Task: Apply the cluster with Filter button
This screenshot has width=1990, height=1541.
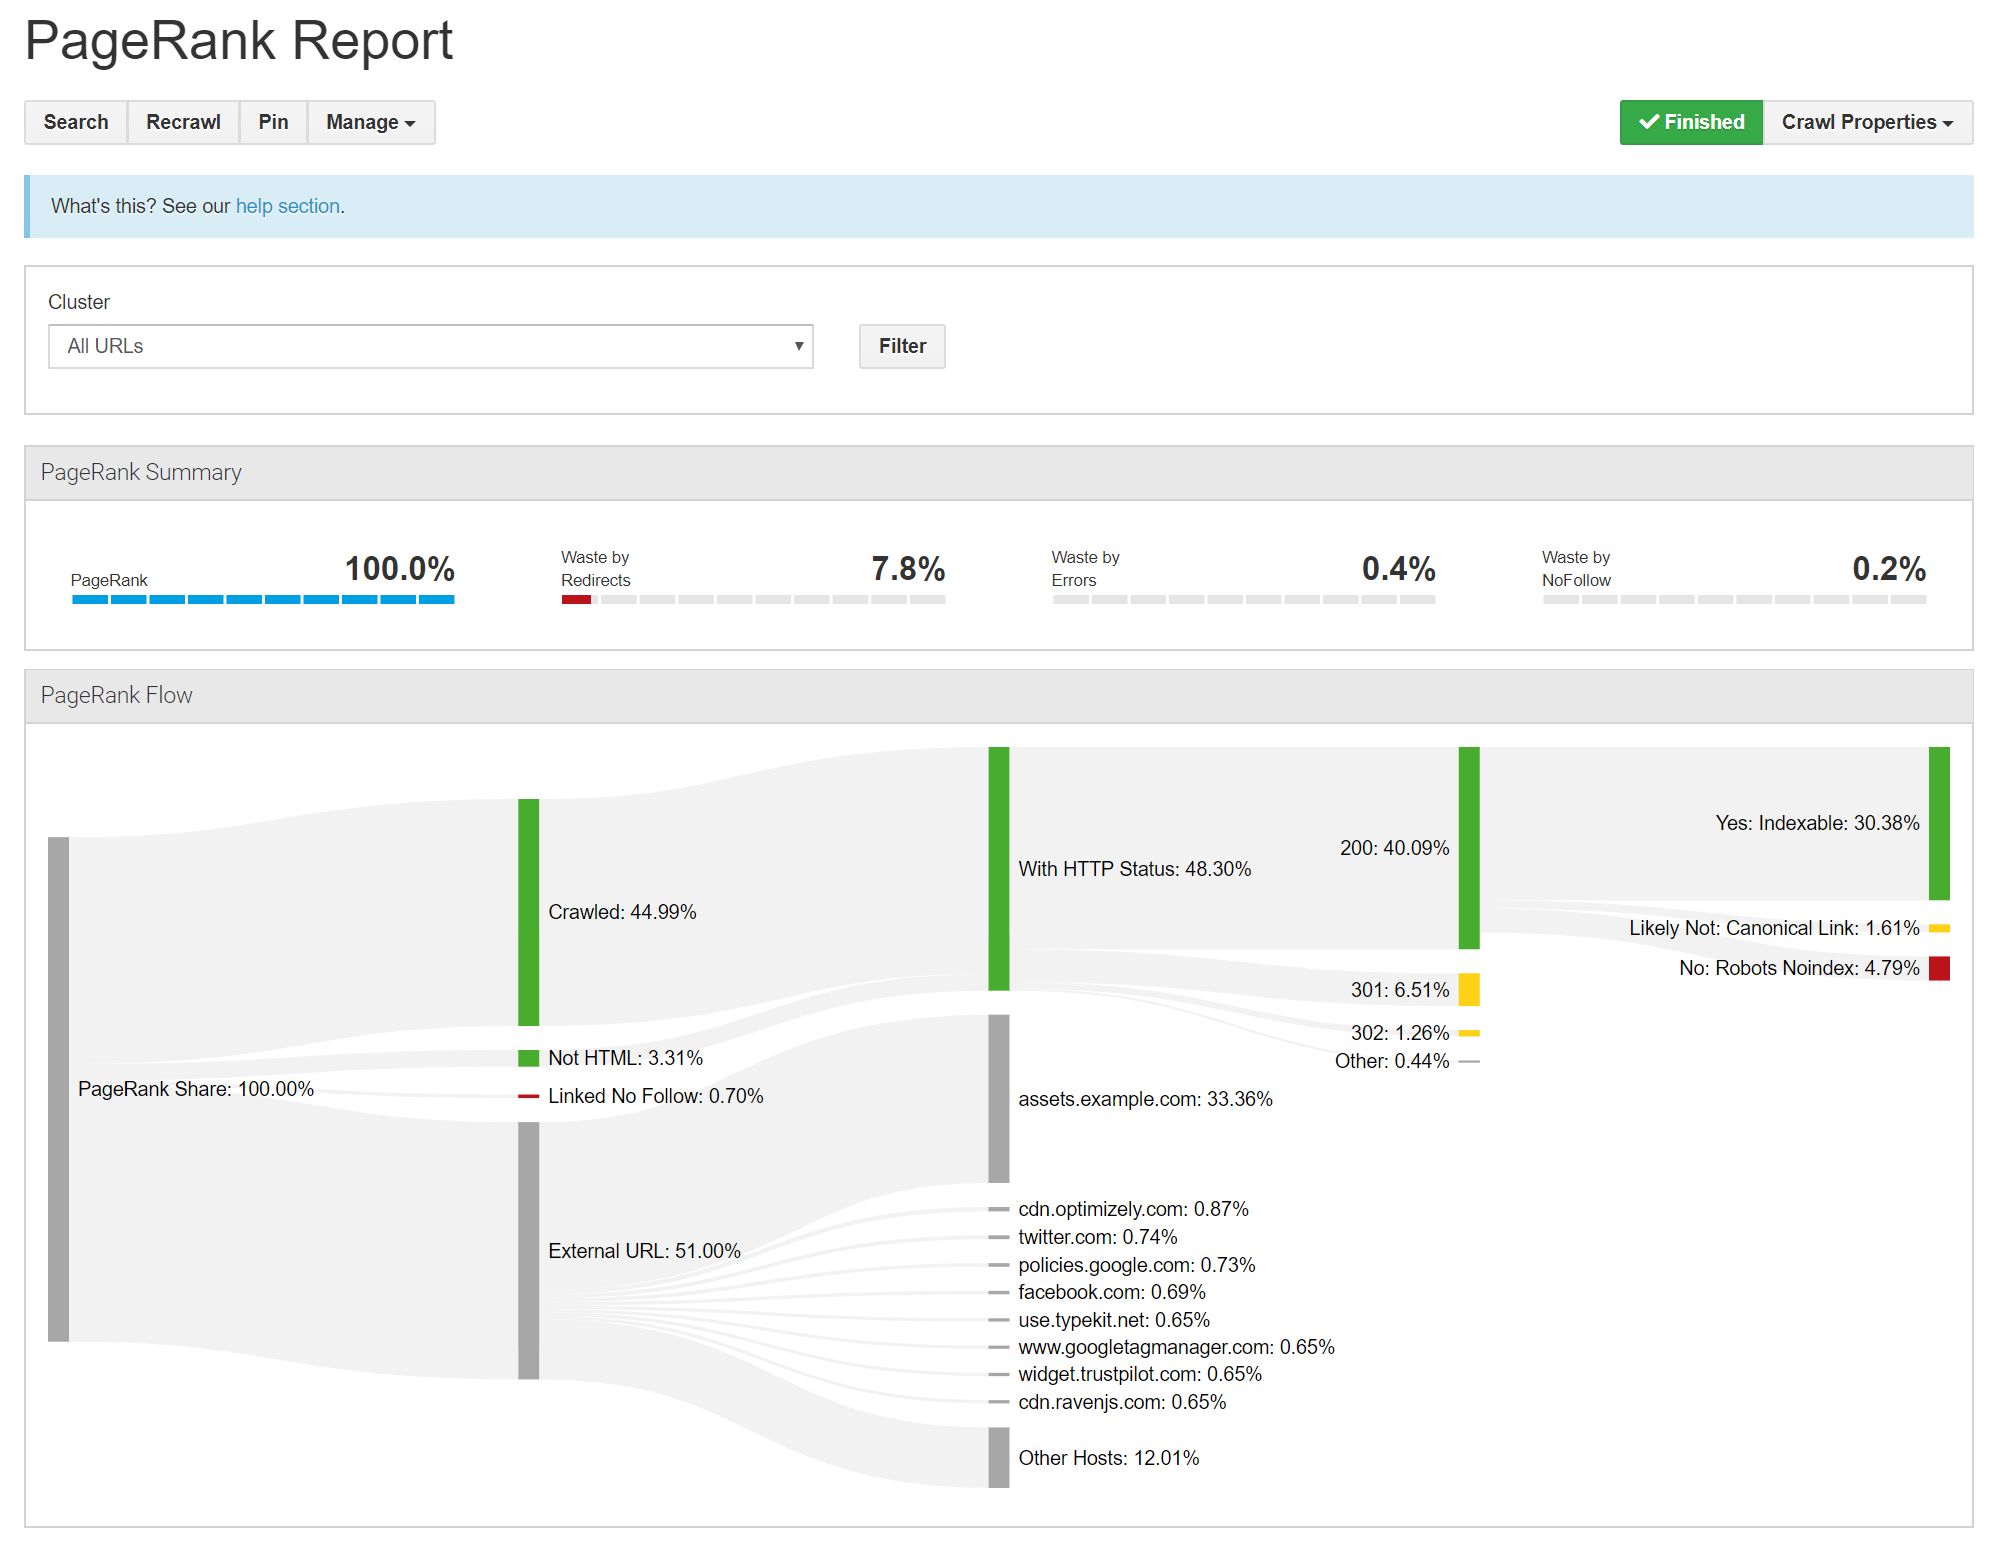Action: (901, 346)
